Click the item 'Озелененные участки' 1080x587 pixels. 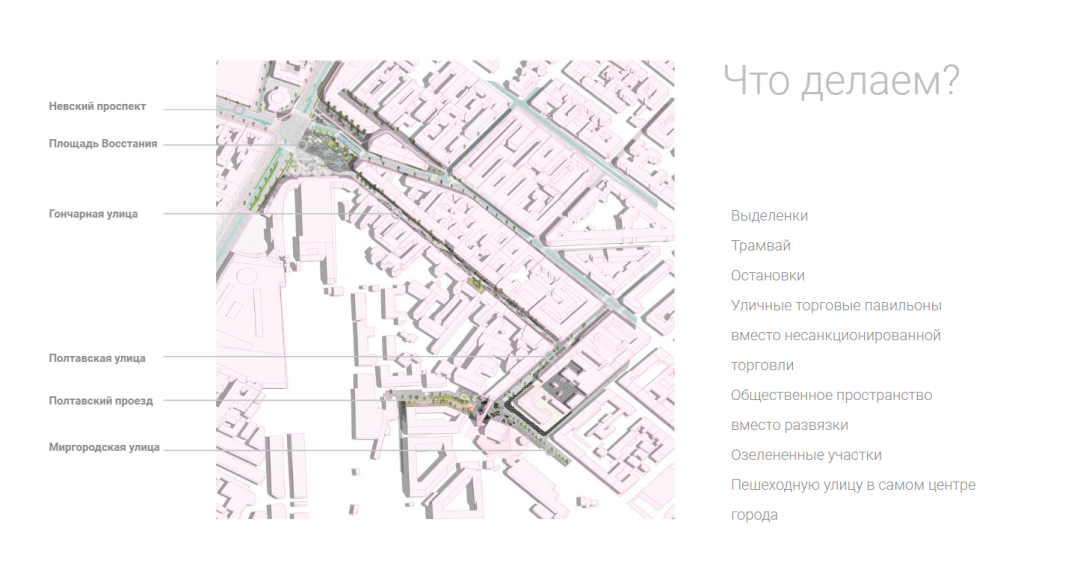tap(806, 455)
